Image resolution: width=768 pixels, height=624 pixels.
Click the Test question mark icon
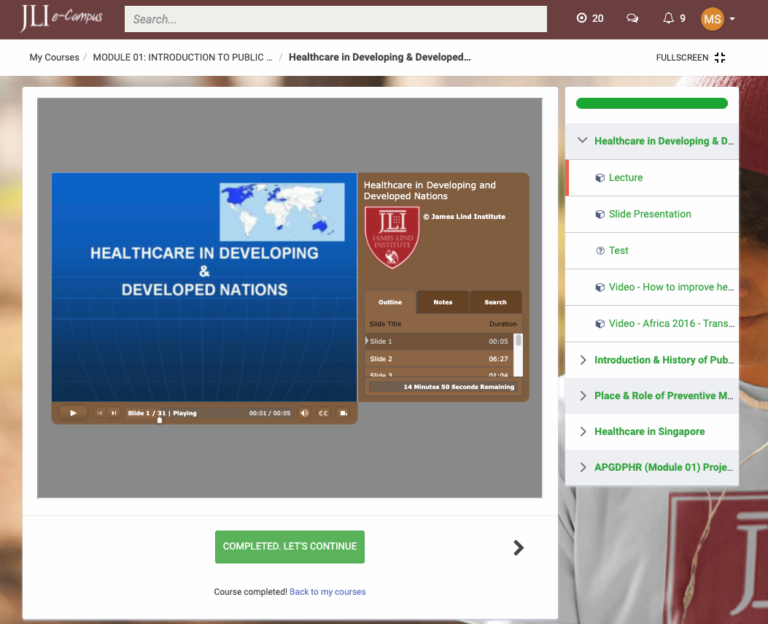coord(600,251)
